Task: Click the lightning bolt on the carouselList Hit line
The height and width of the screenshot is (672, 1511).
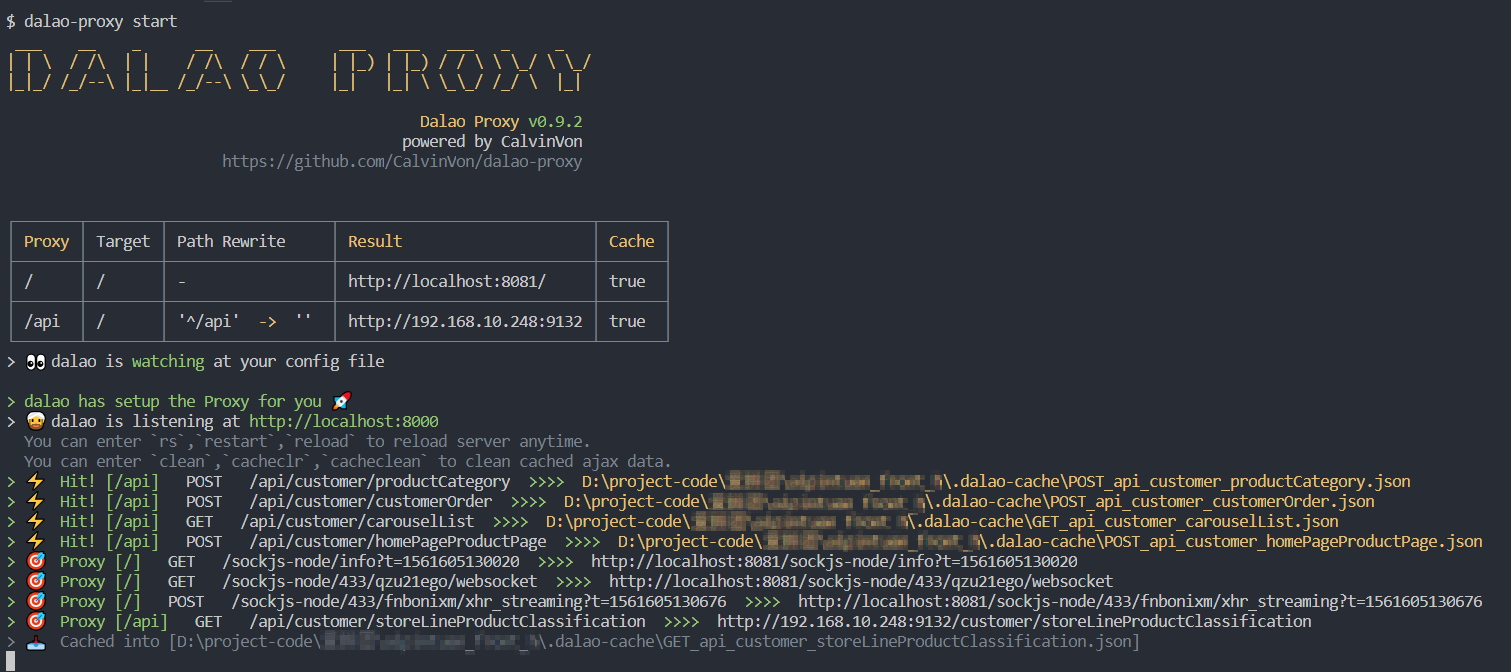Action: 34,521
